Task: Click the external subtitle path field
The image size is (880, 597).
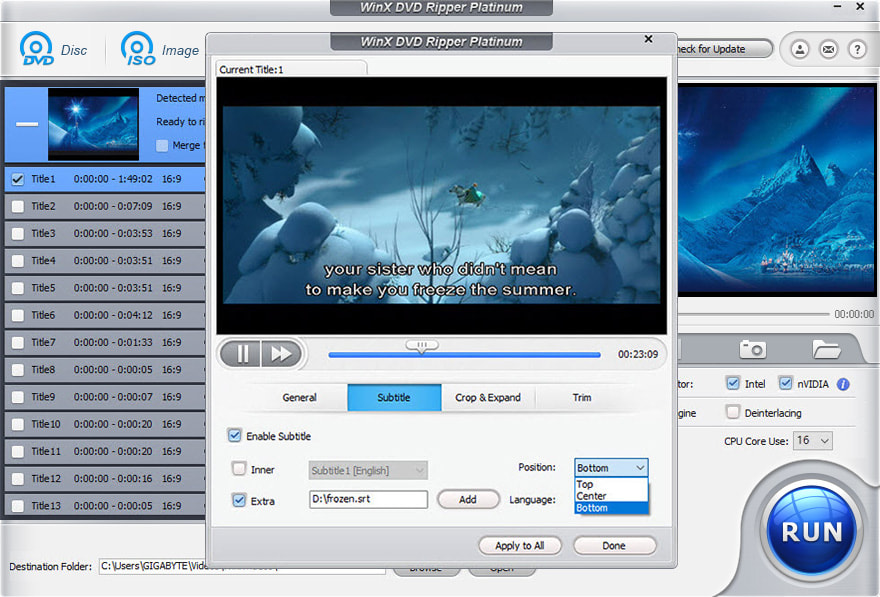Action: click(x=368, y=499)
